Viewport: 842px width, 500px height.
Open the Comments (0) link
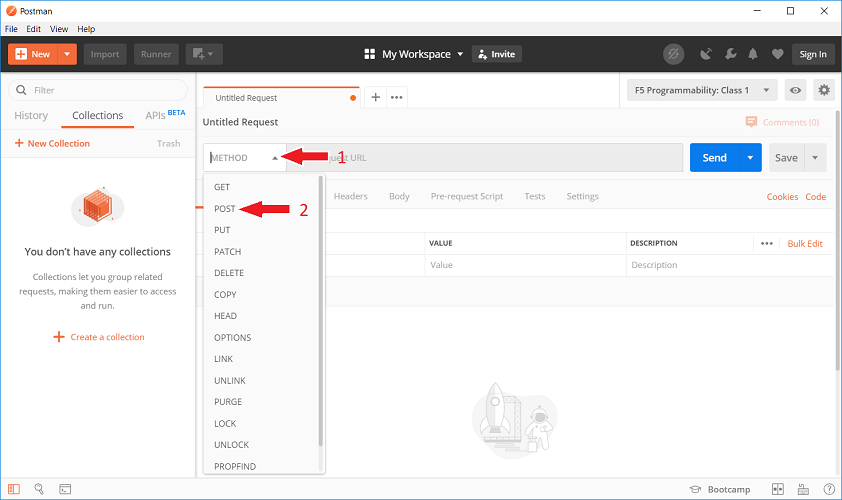pos(782,122)
